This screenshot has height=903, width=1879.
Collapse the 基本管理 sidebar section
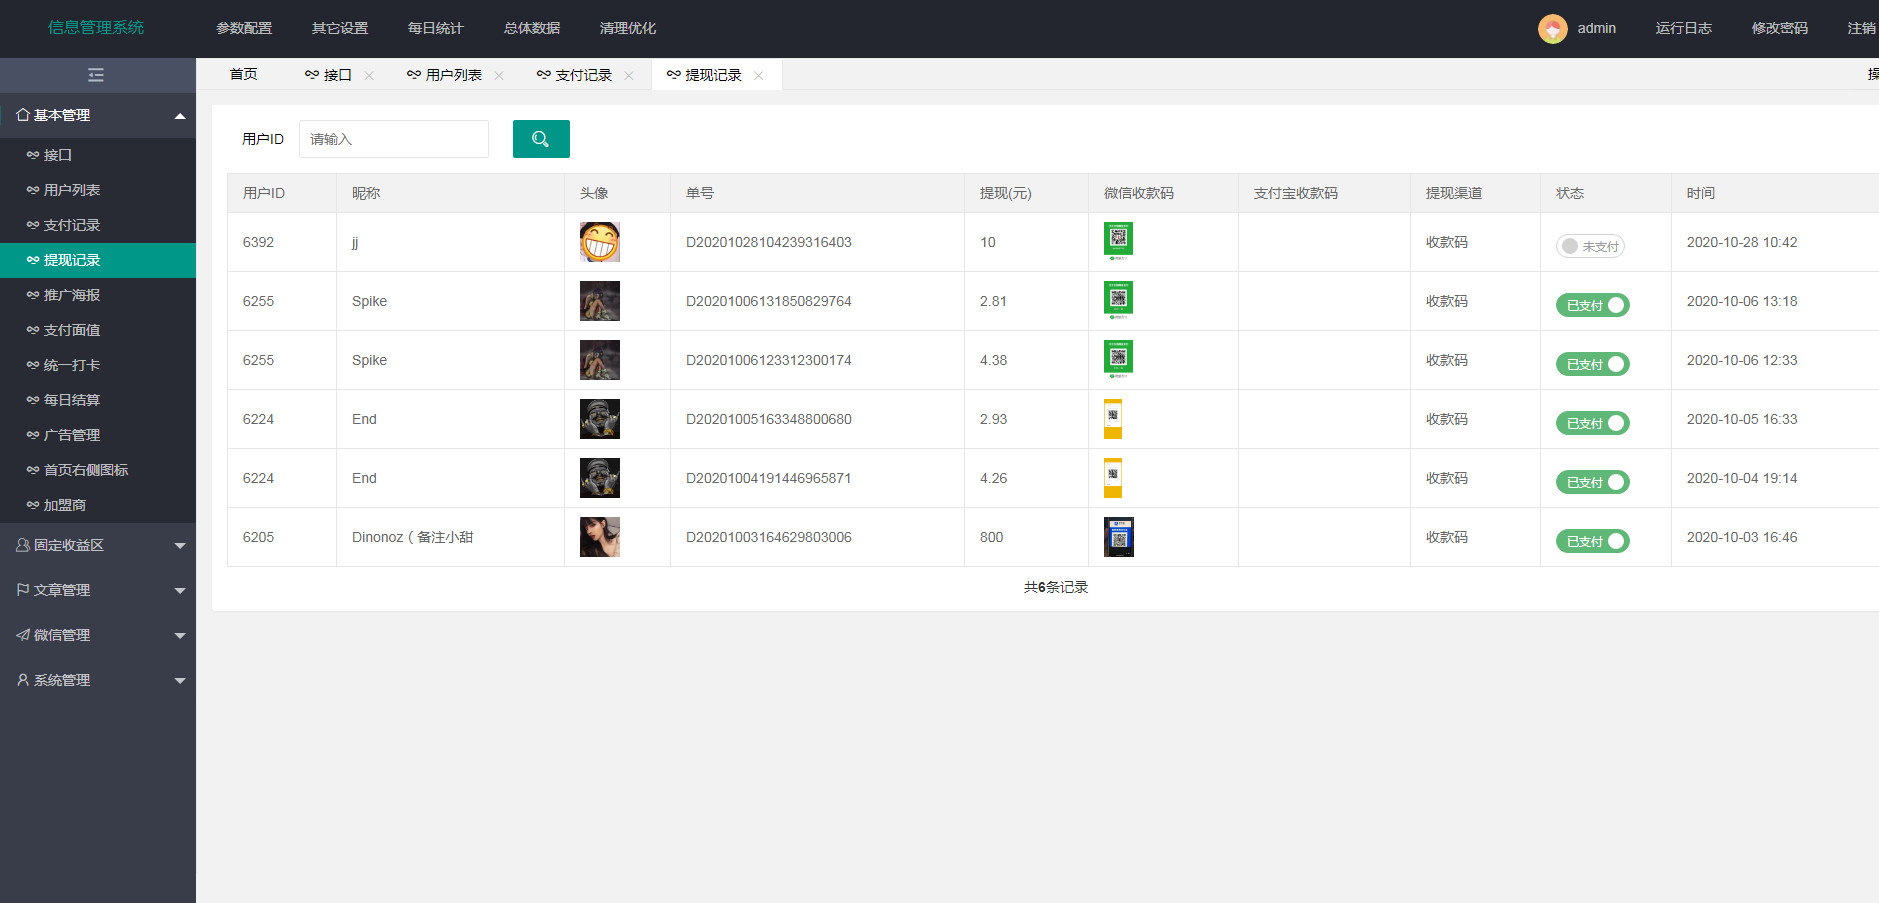coord(98,115)
